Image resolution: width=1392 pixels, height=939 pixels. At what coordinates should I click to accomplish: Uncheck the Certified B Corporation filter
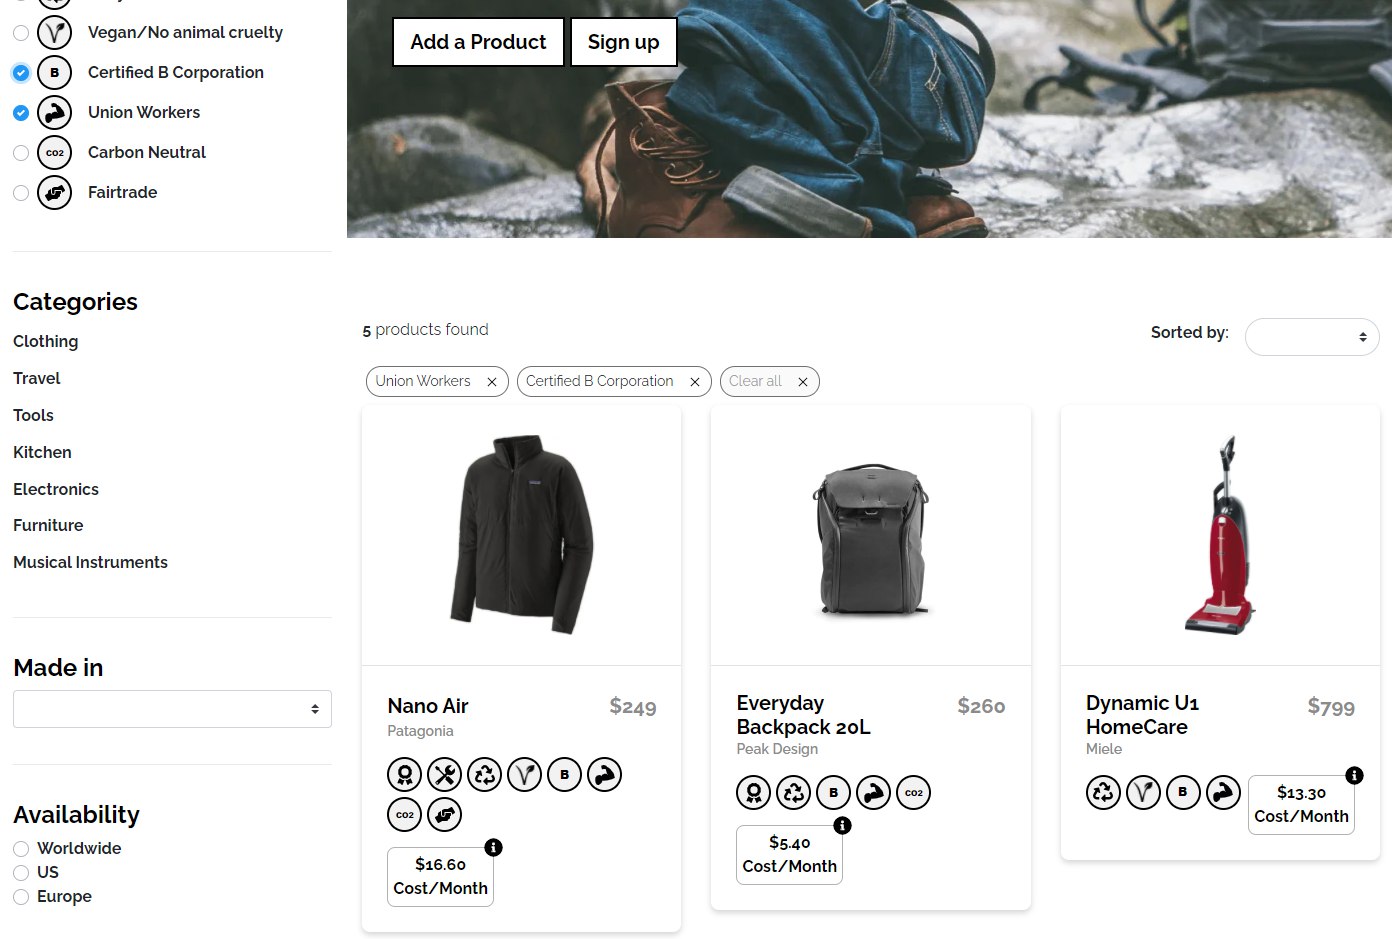[21, 73]
